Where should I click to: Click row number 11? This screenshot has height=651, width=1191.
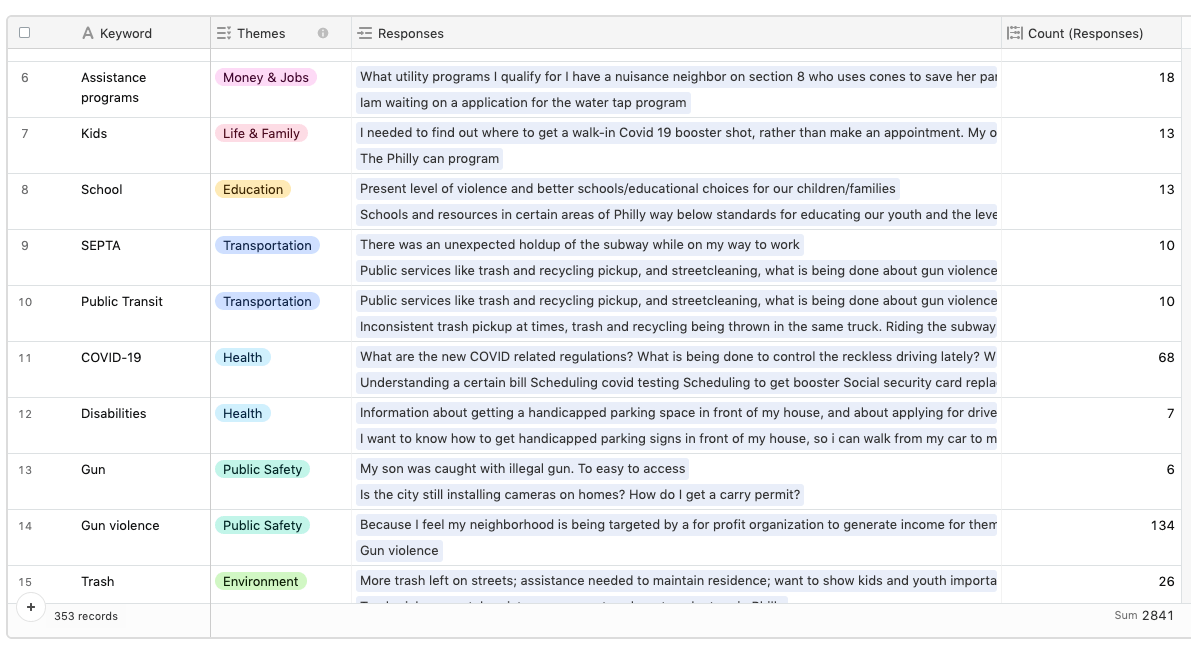click(x=25, y=358)
